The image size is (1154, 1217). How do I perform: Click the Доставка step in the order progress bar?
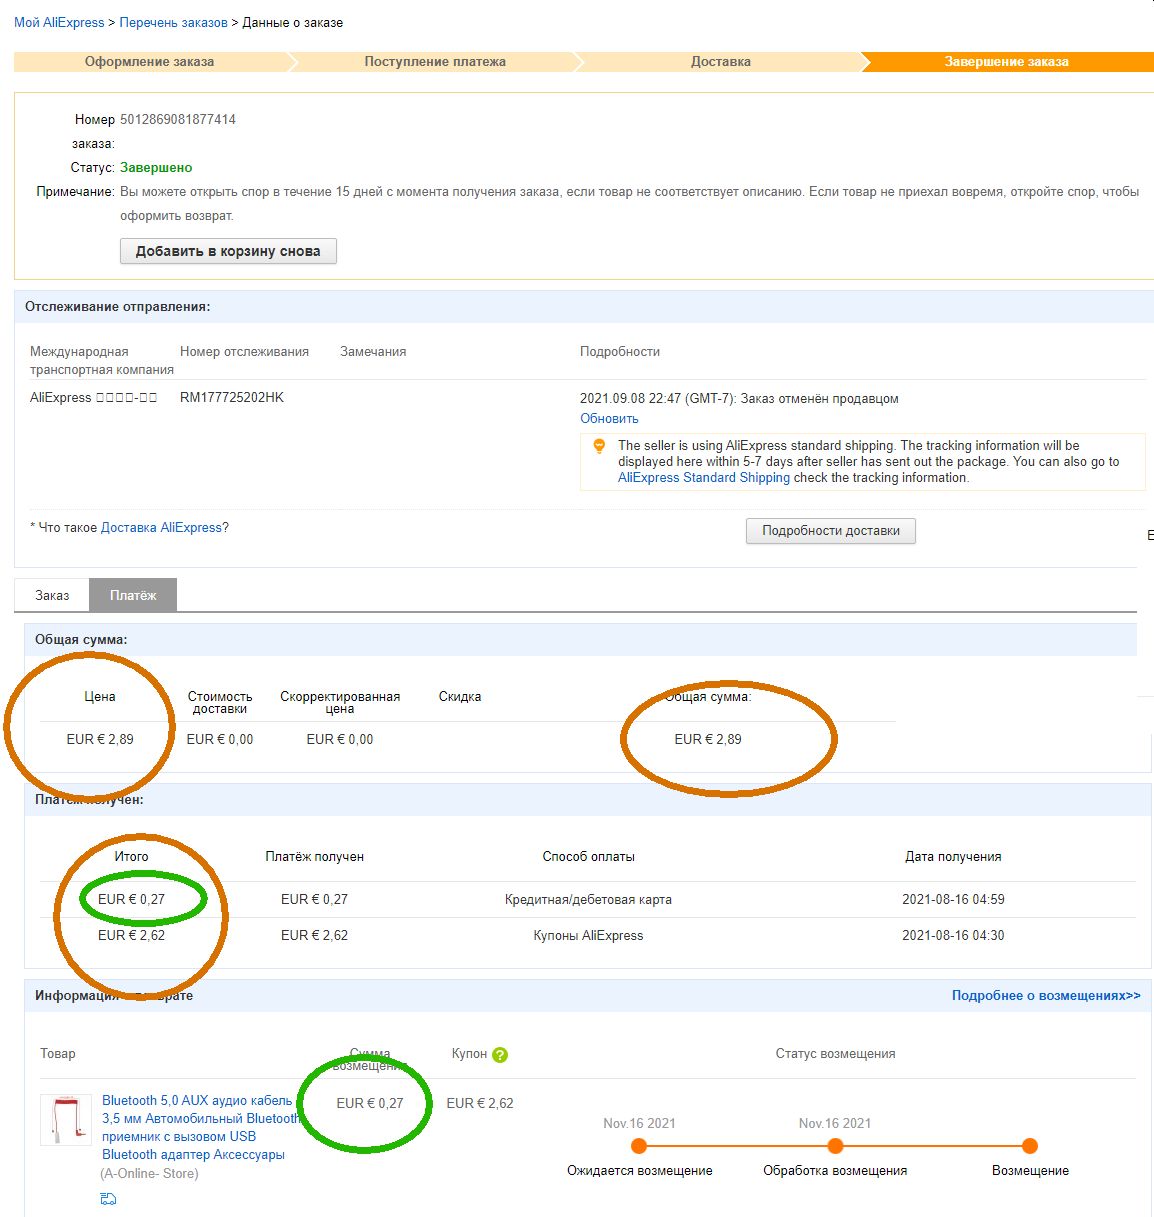(x=720, y=62)
